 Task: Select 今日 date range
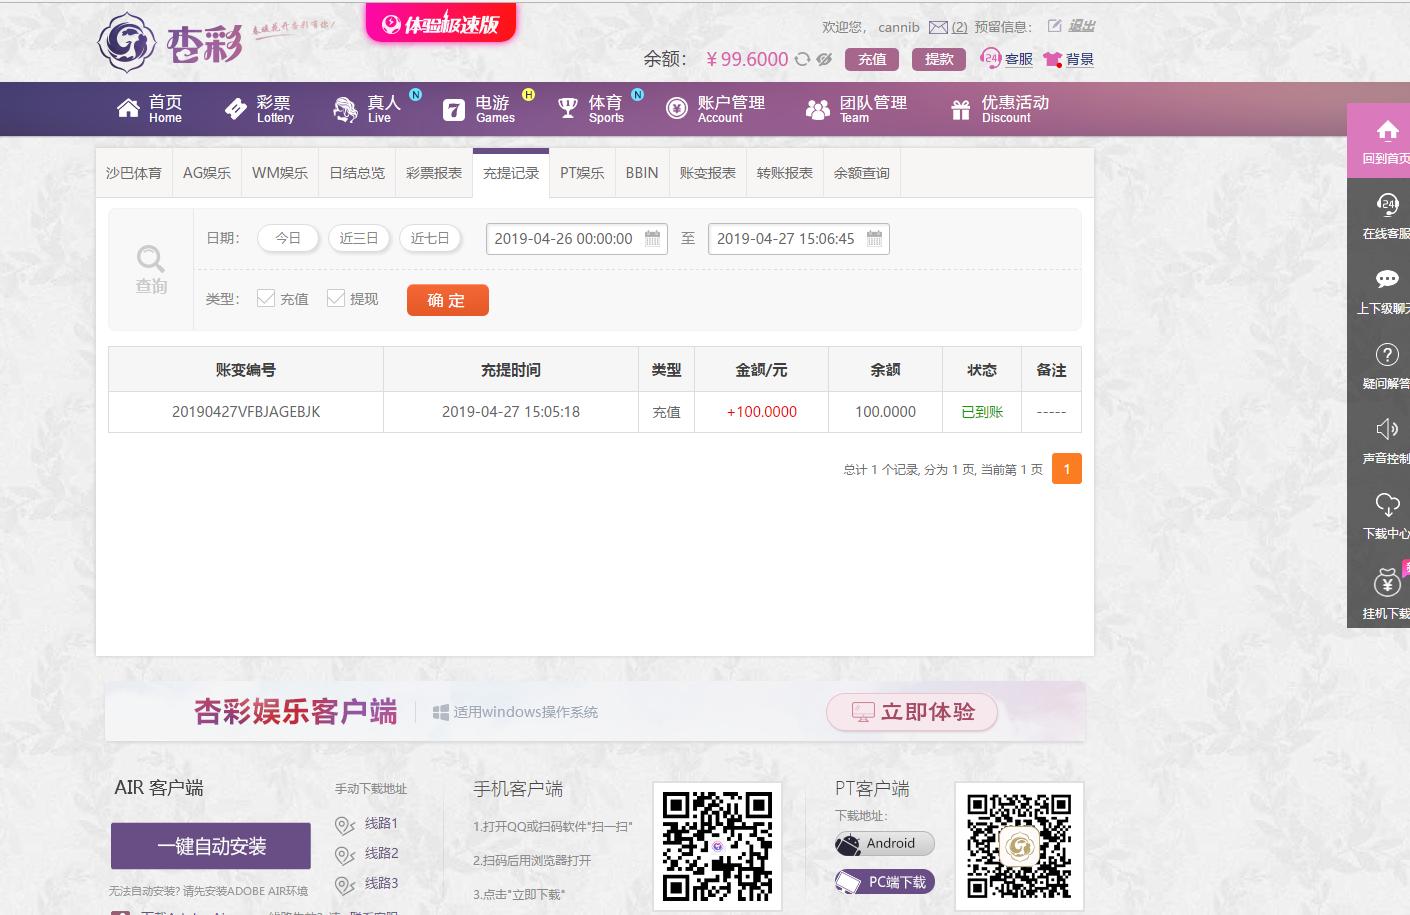coord(288,238)
